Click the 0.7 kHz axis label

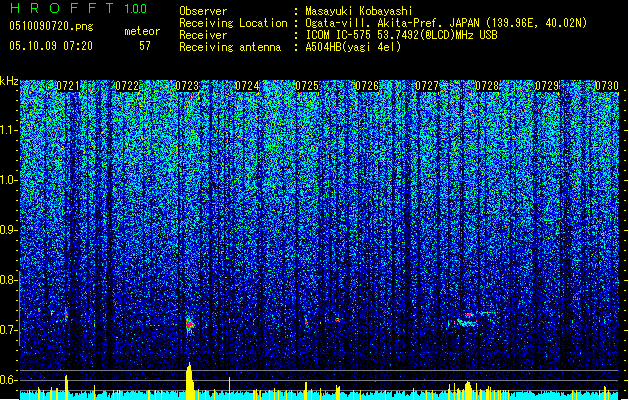click(x=8, y=330)
